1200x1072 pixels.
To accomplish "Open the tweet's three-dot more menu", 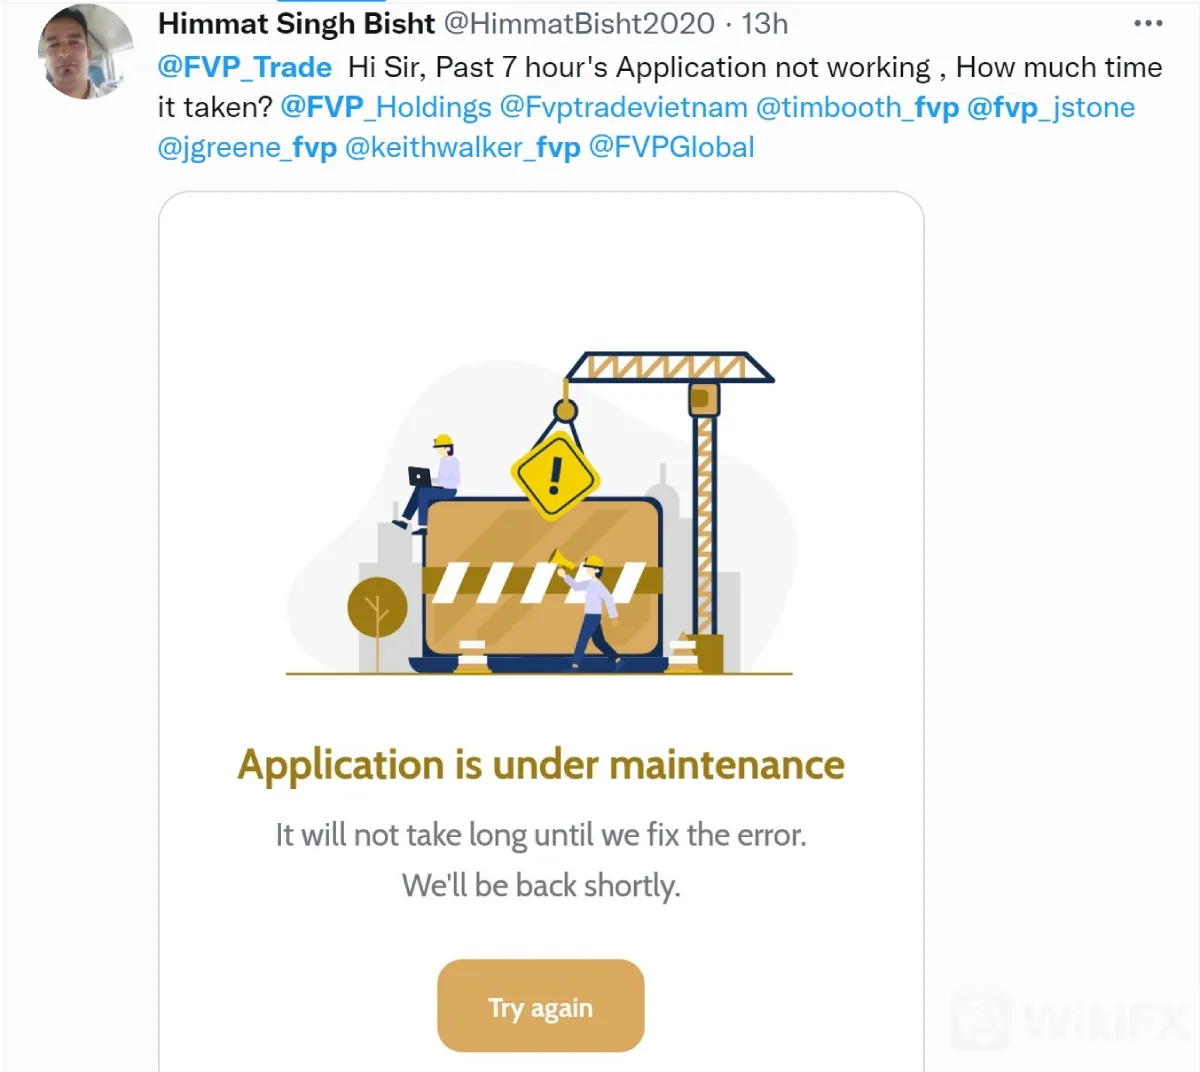I will point(1148,23).
